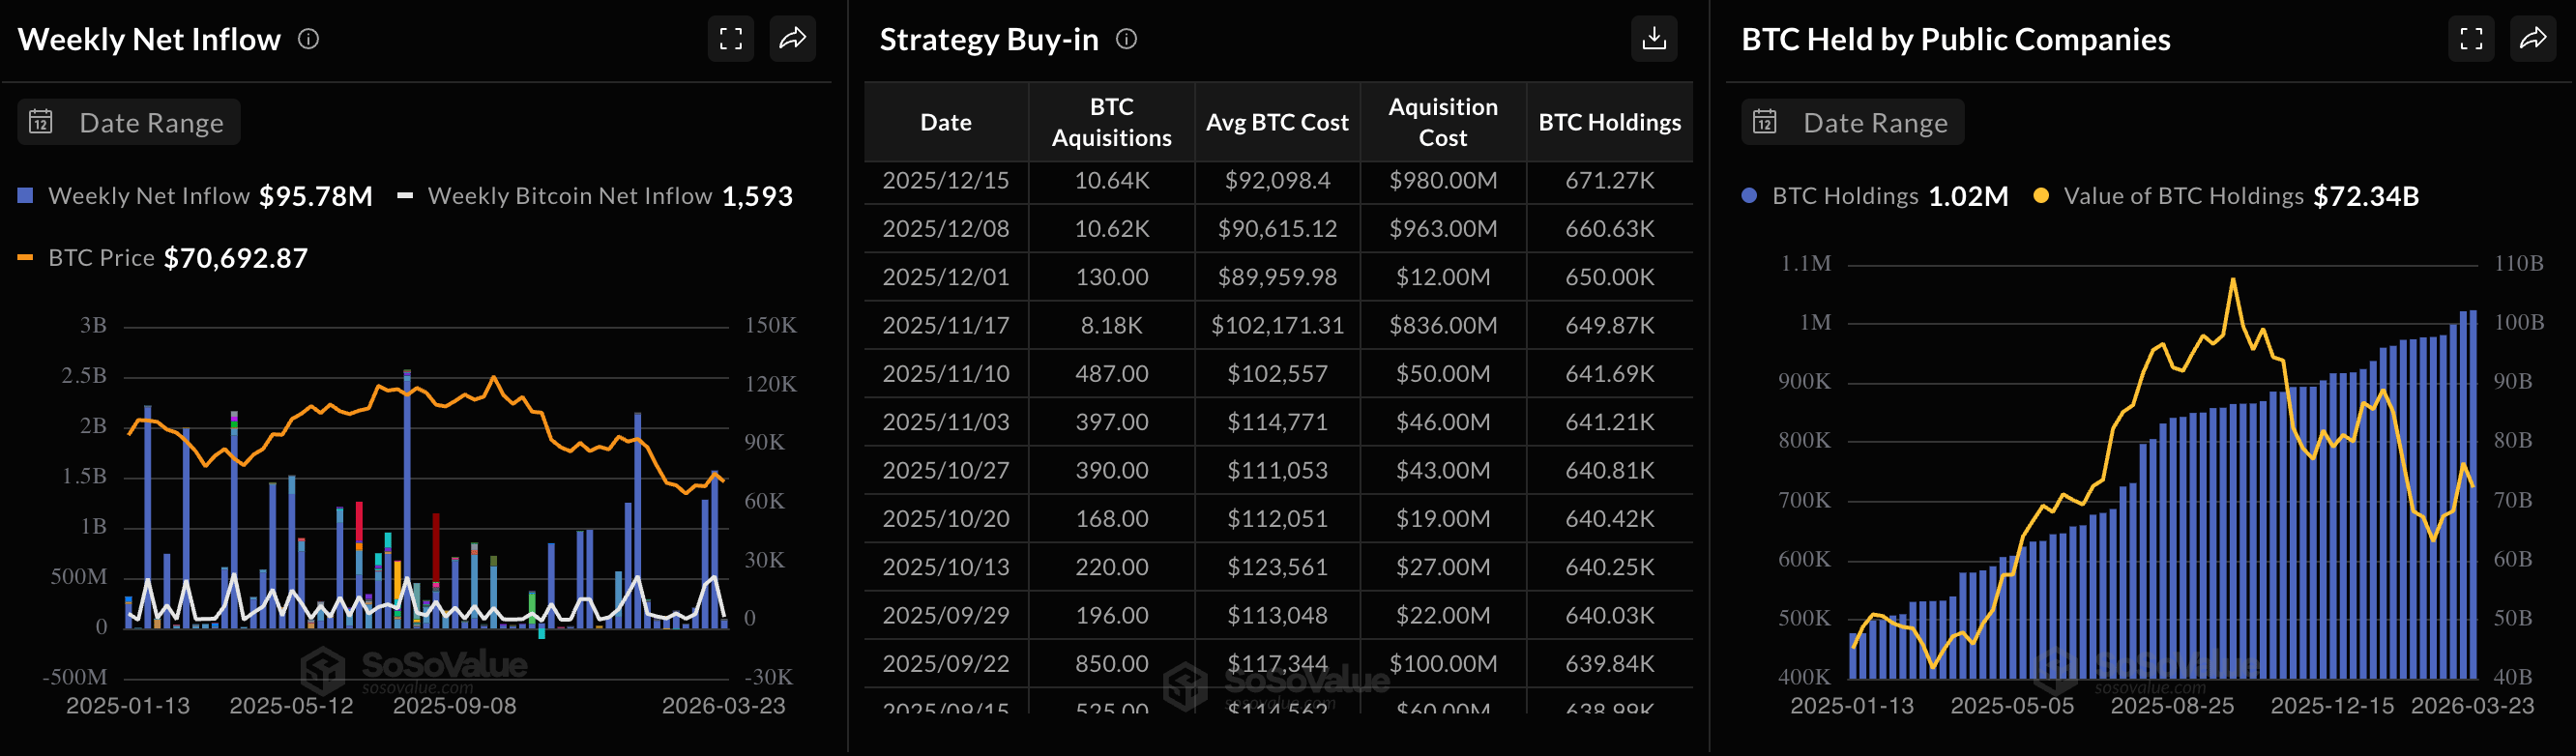Toggle BTC Holdings legend in Public Companies chart
Viewport: 2576px width, 756px height.
(x=1844, y=196)
